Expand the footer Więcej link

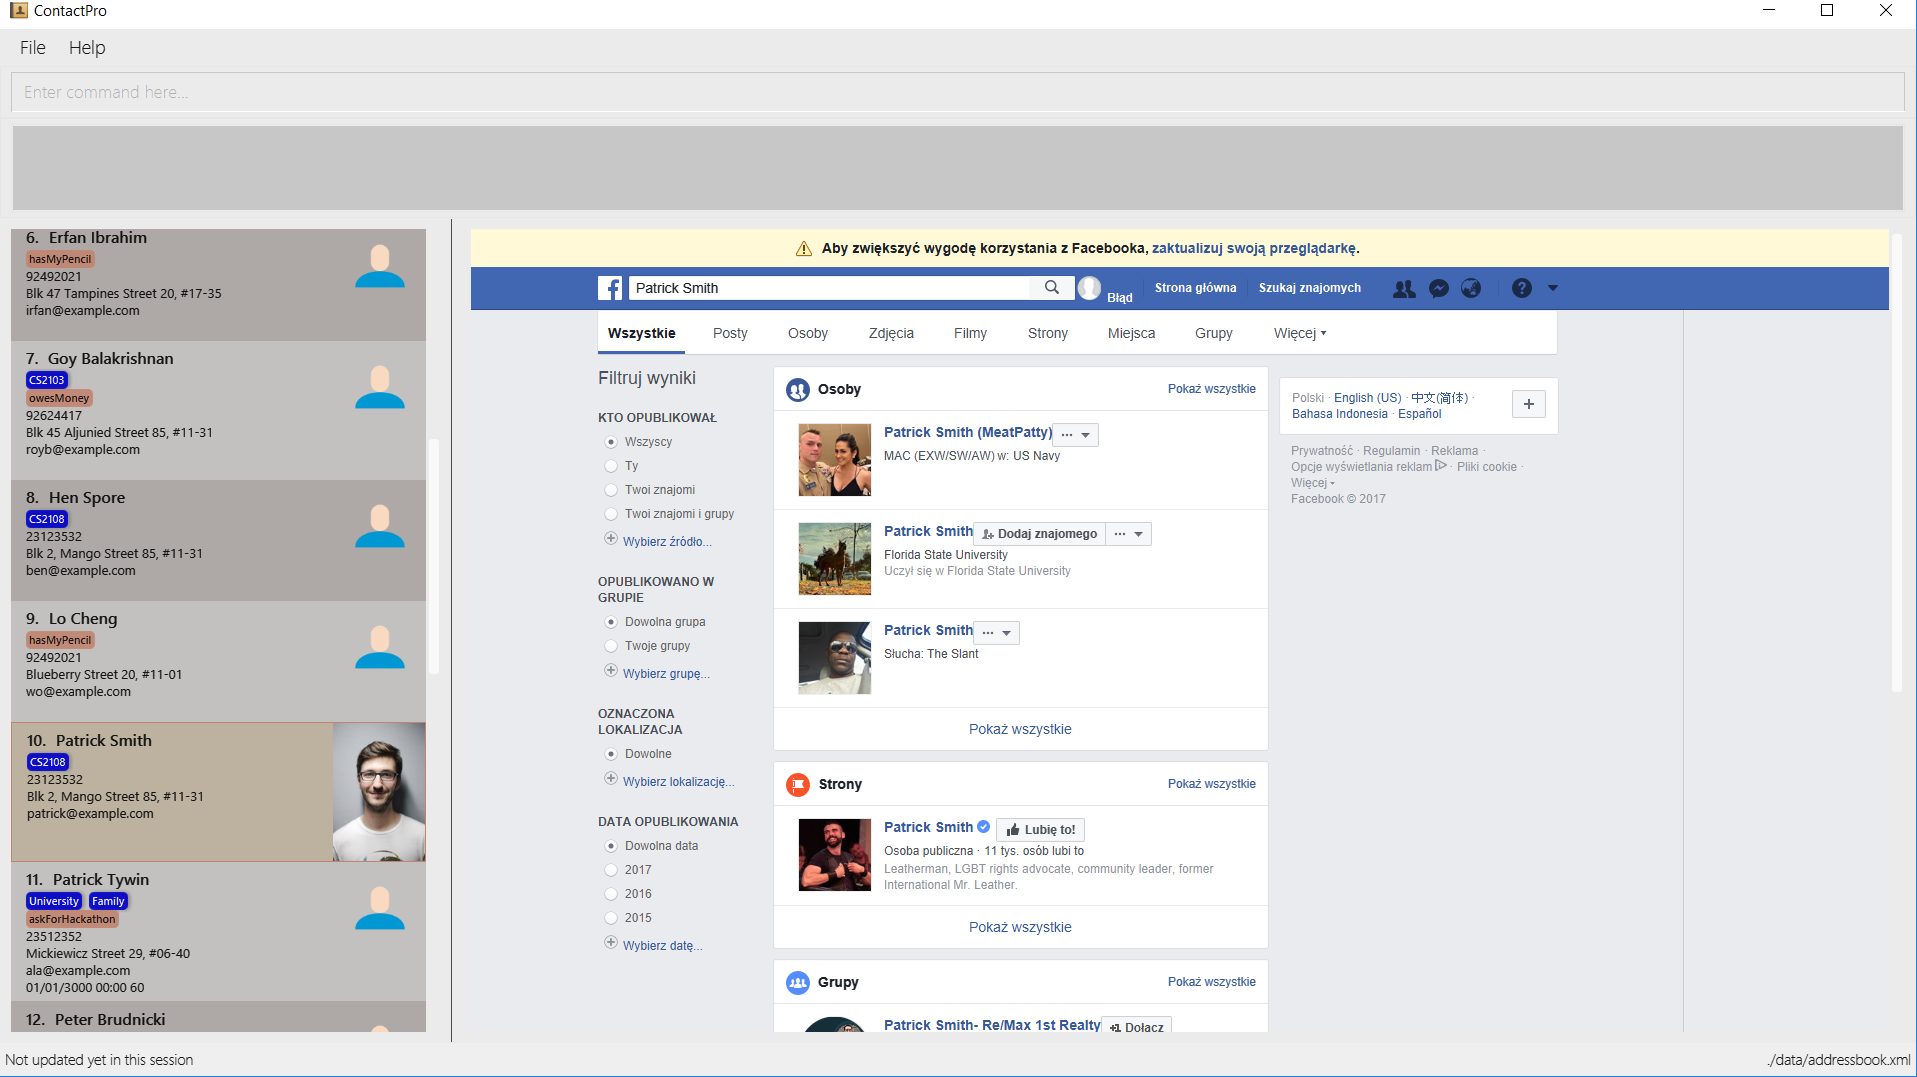pos(1312,483)
